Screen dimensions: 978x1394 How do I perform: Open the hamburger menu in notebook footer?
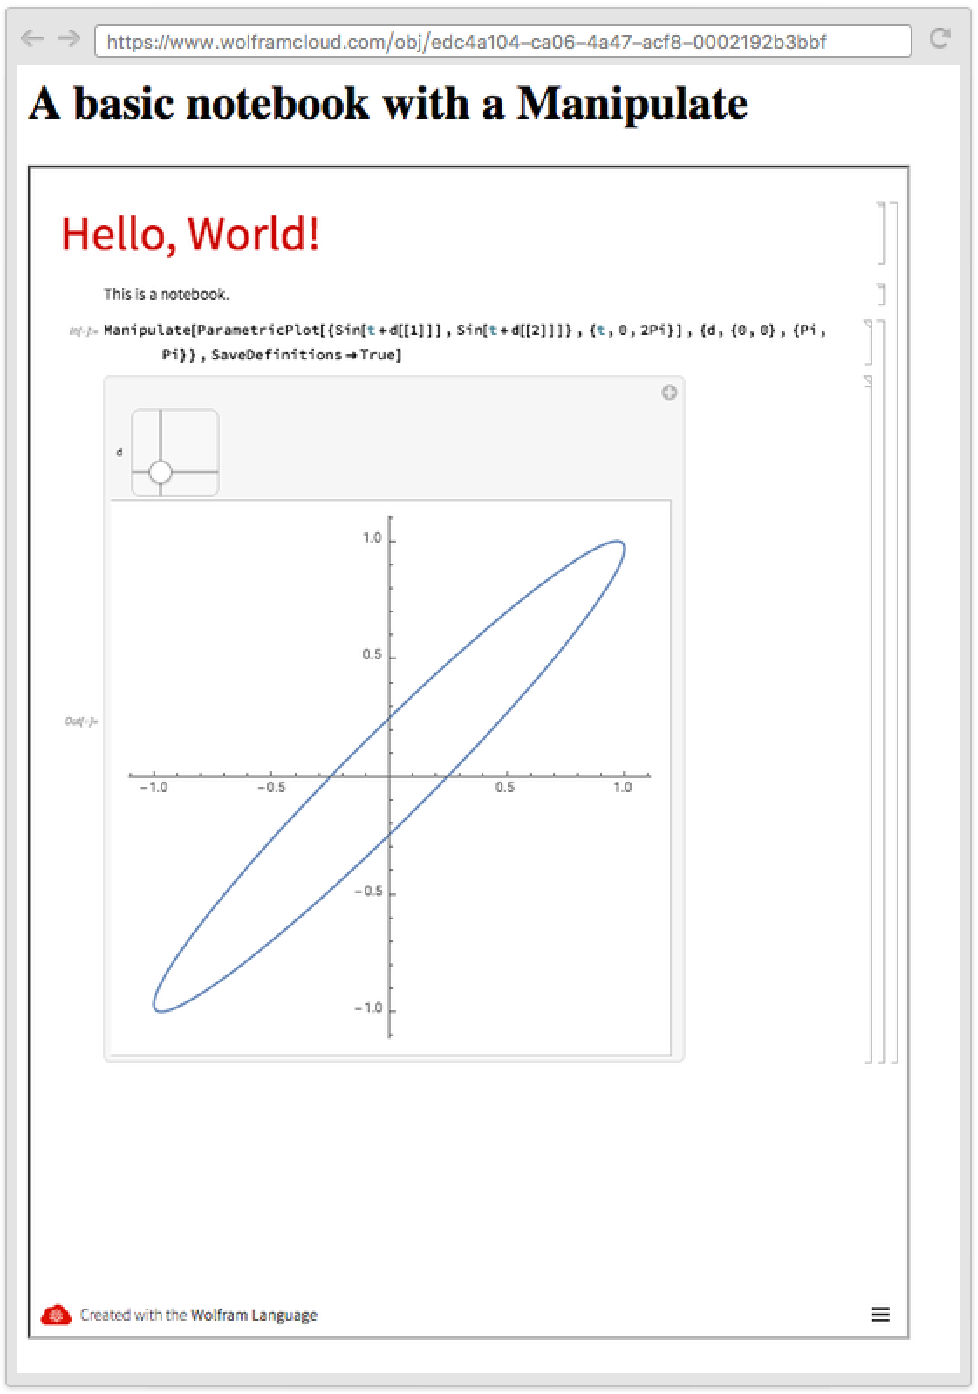point(880,1314)
